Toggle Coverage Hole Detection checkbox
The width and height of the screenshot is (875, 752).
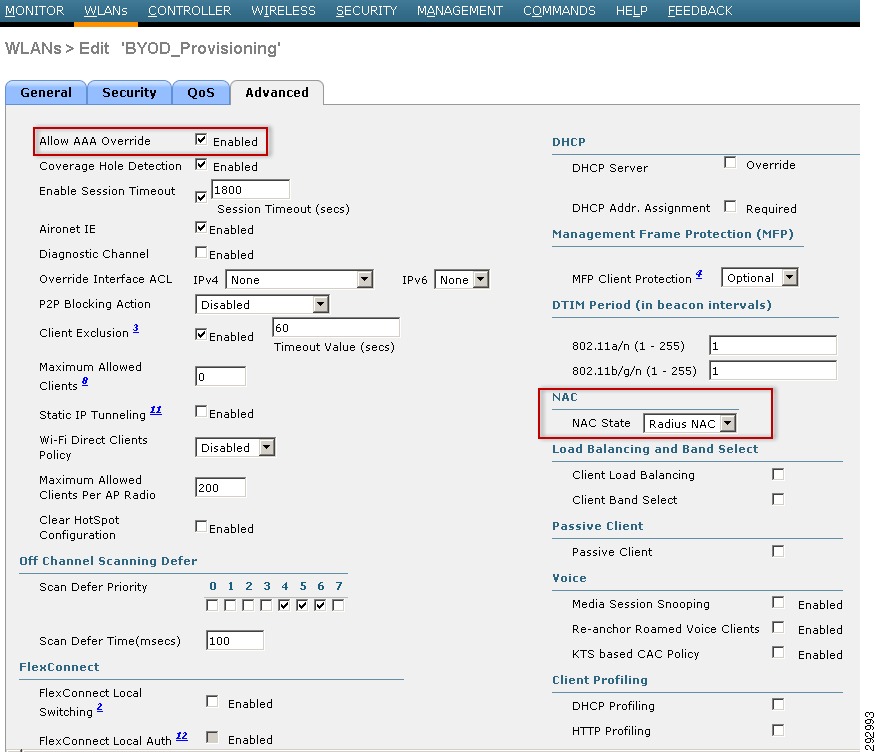pyautogui.click(x=201, y=165)
